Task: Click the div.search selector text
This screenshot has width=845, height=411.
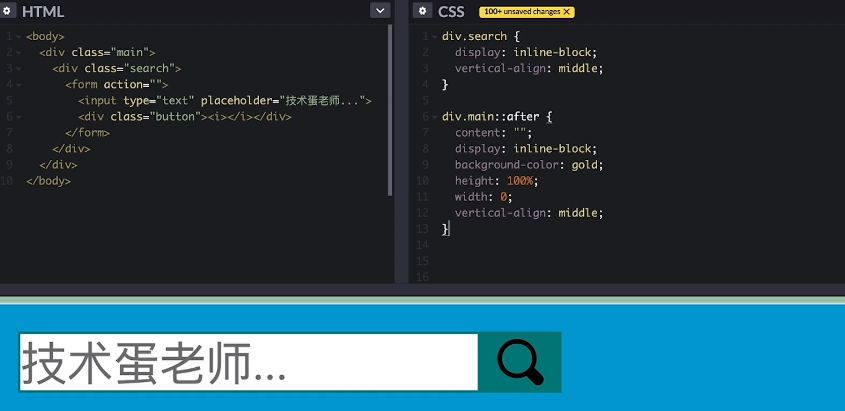Action: 474,37
